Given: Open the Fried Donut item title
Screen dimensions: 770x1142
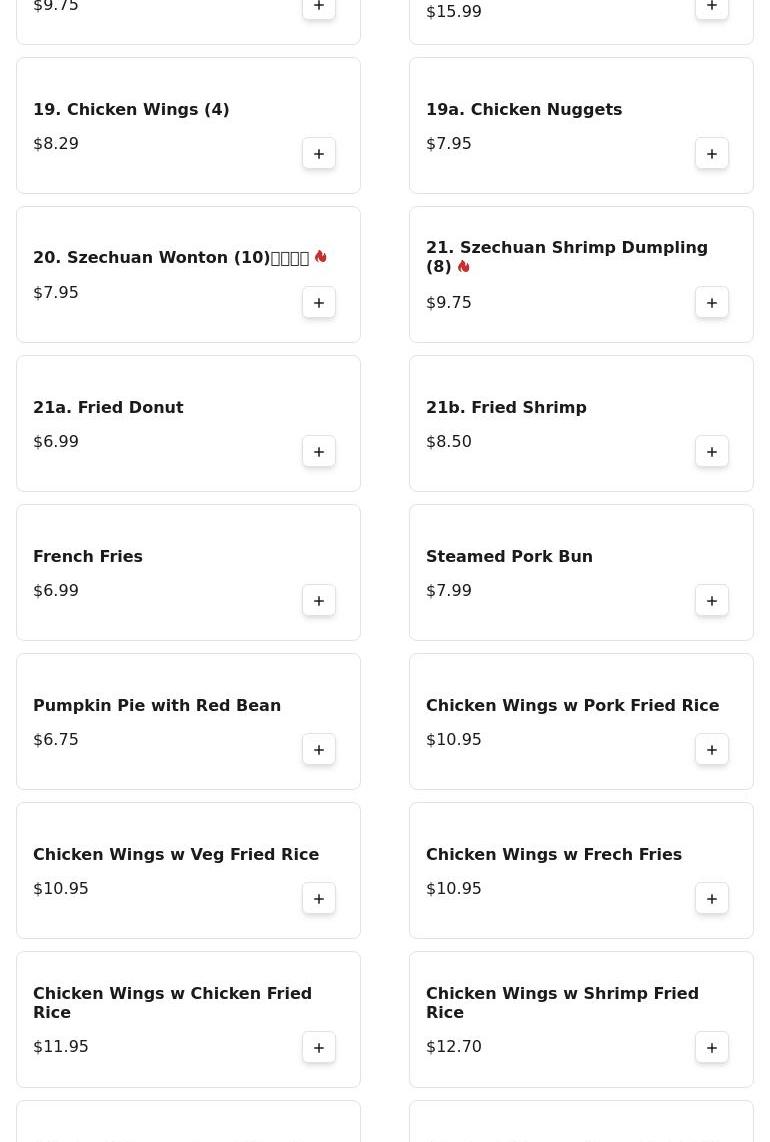Looking at the screenshot, I should tap(108, 407).
